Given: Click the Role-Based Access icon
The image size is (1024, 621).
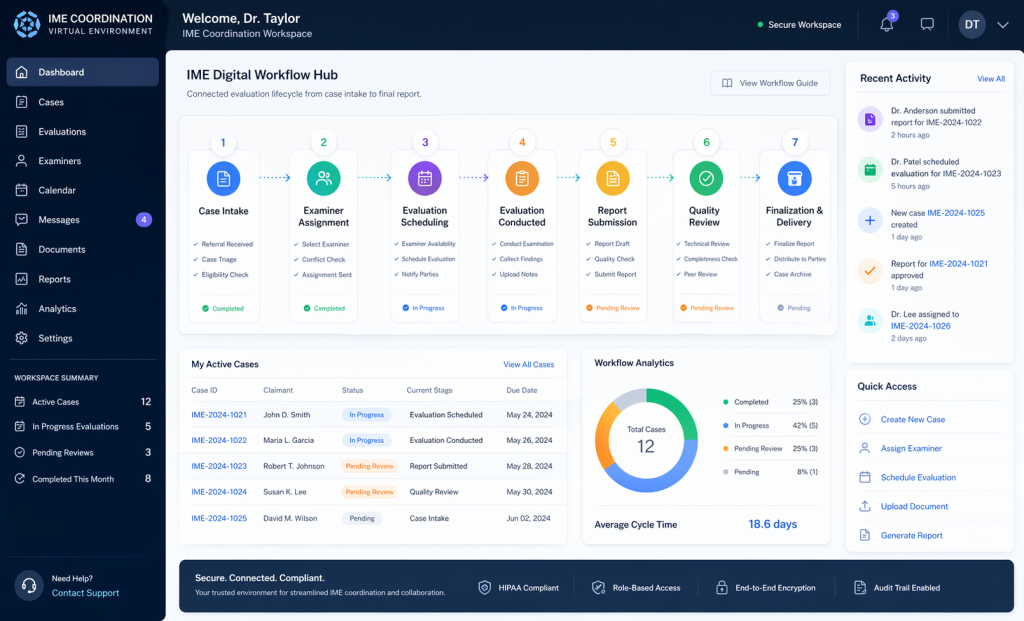Looking at the screenshot, I should point(598,588).
